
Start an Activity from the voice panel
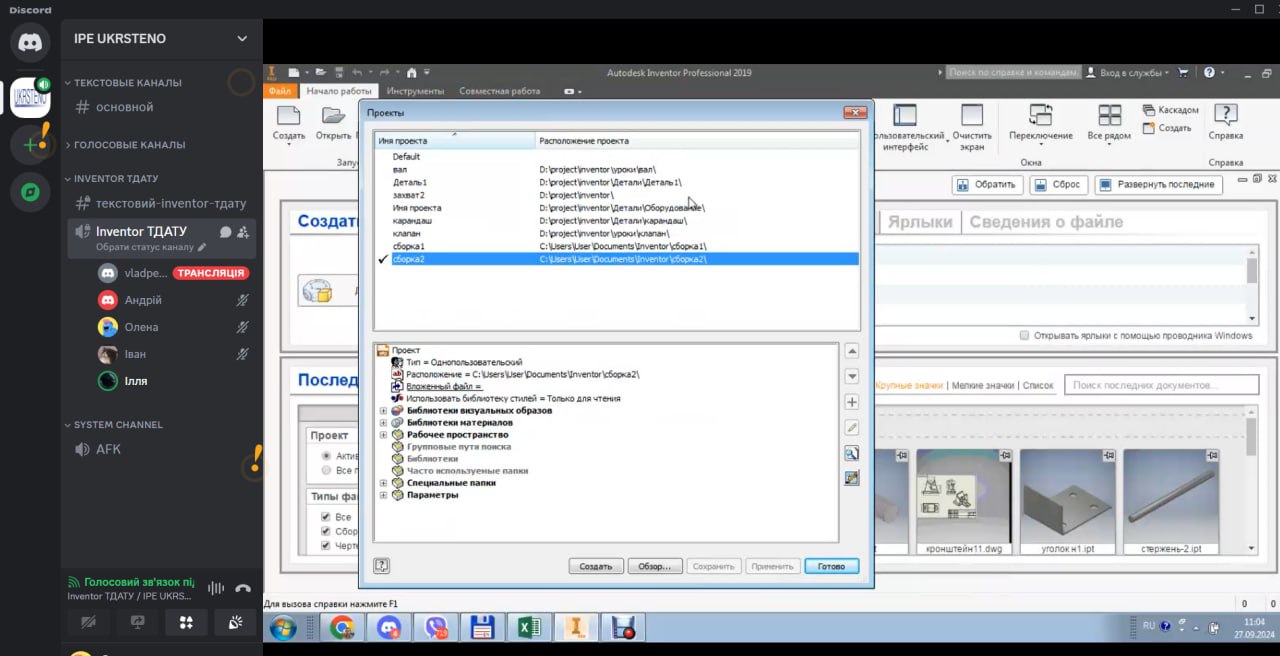[x=186, y=622]
